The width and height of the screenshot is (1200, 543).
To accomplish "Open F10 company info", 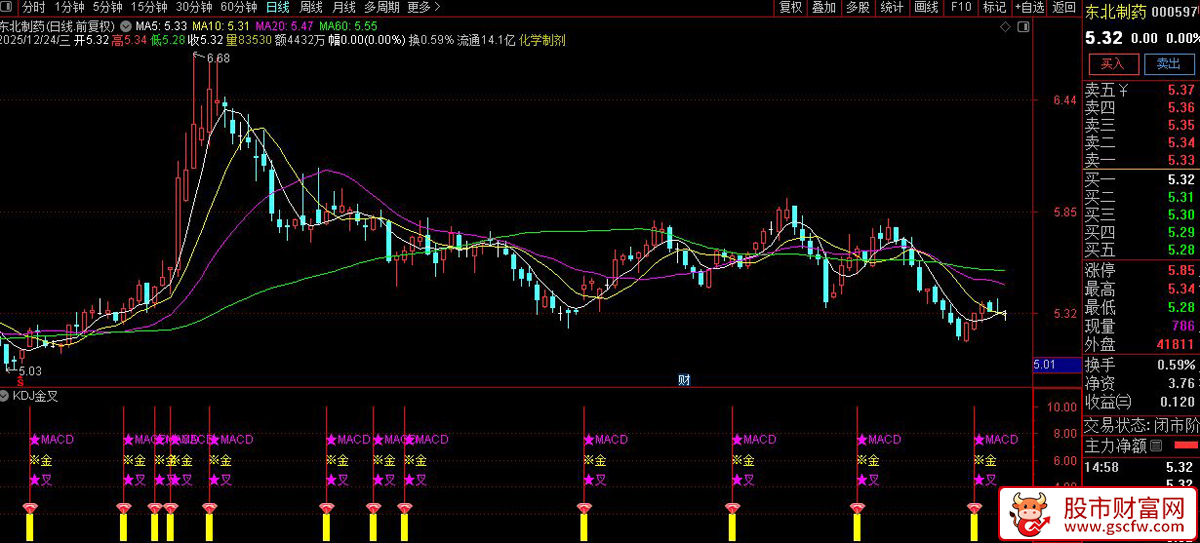I will [x=961, y=7].
